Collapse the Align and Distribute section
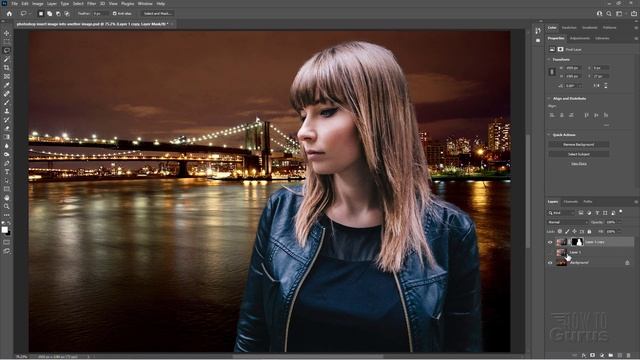Image resolution: width=640 pixels, height=360 pixels. tap(549, 98)
